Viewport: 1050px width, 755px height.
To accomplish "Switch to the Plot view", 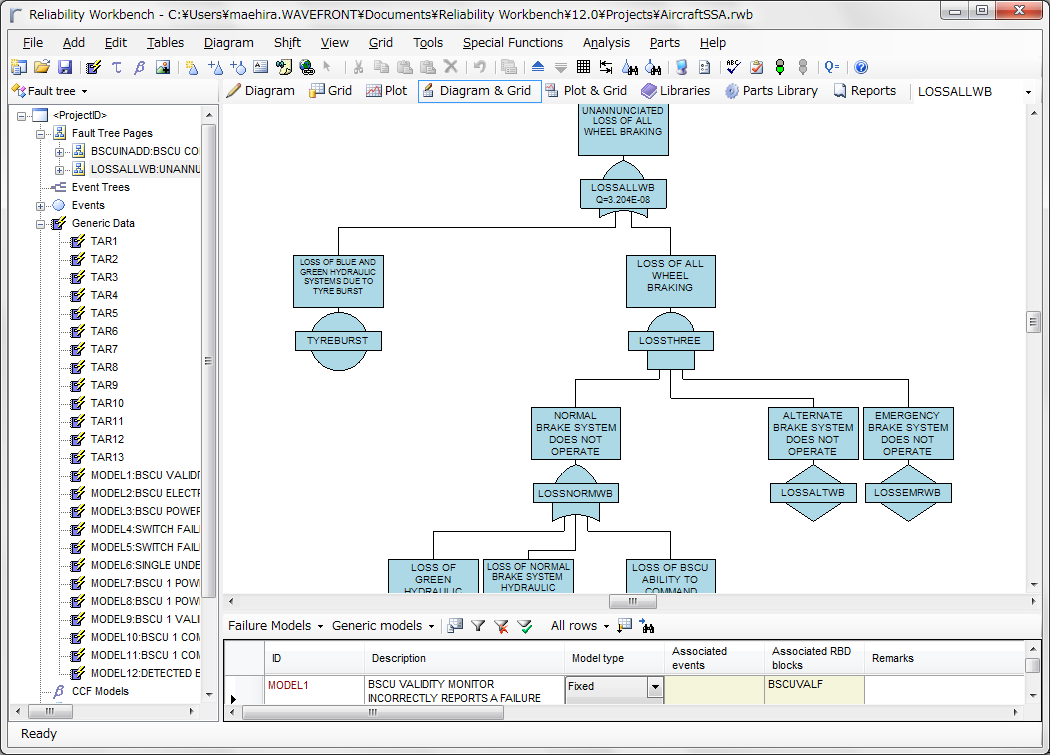I will pos(386,91).
